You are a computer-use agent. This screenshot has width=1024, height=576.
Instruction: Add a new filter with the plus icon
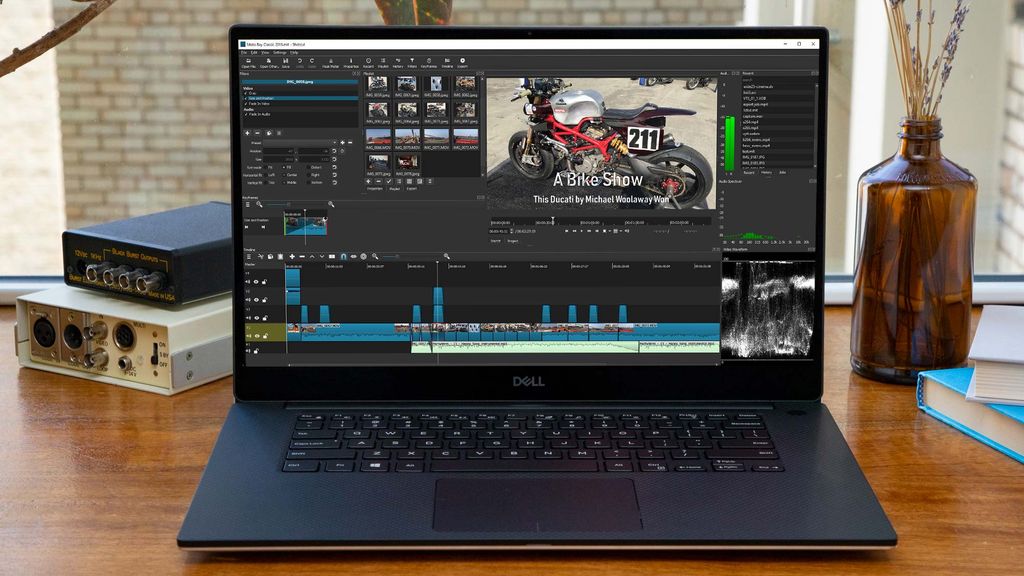point(248,132)
